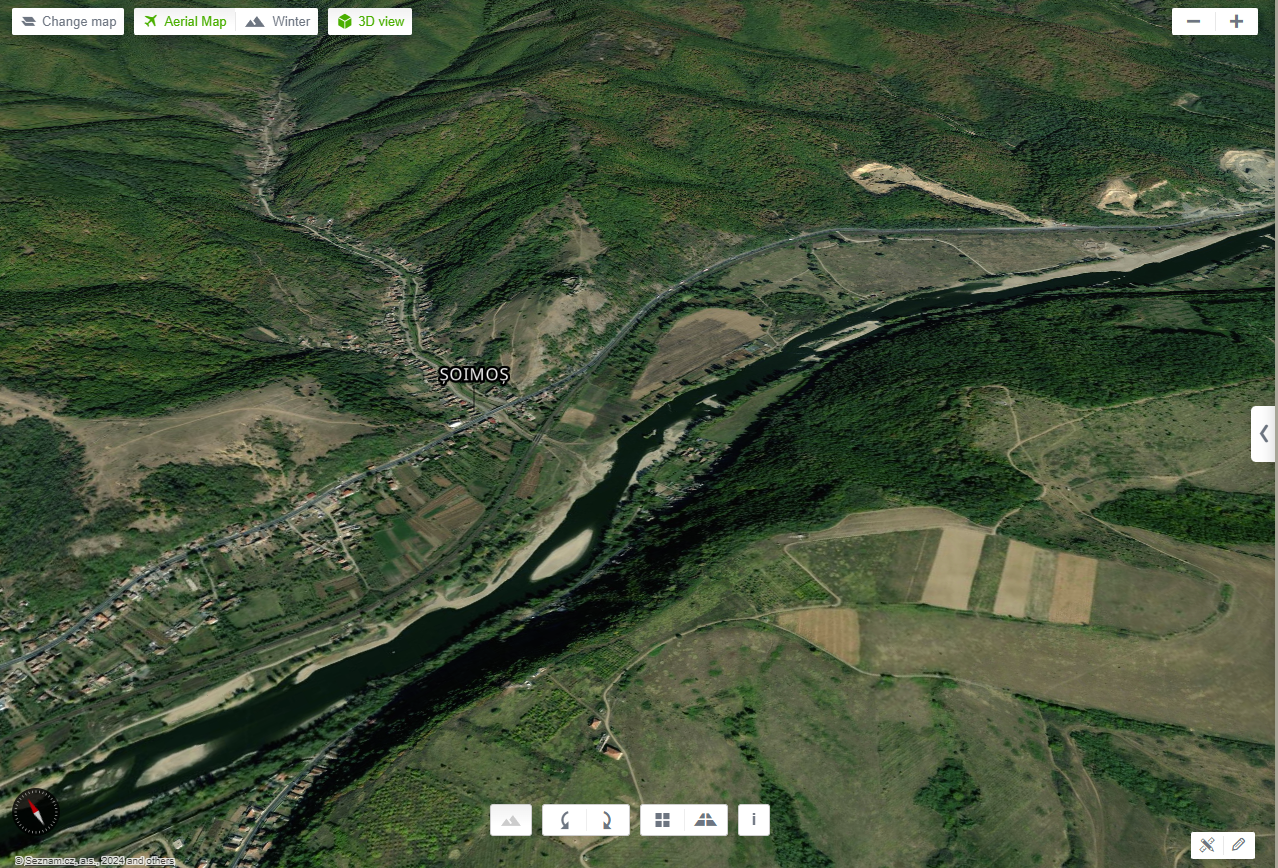This screenshot has height=868, width=1278.
Task: Select the Aerial Map tab
Action: 185,22
